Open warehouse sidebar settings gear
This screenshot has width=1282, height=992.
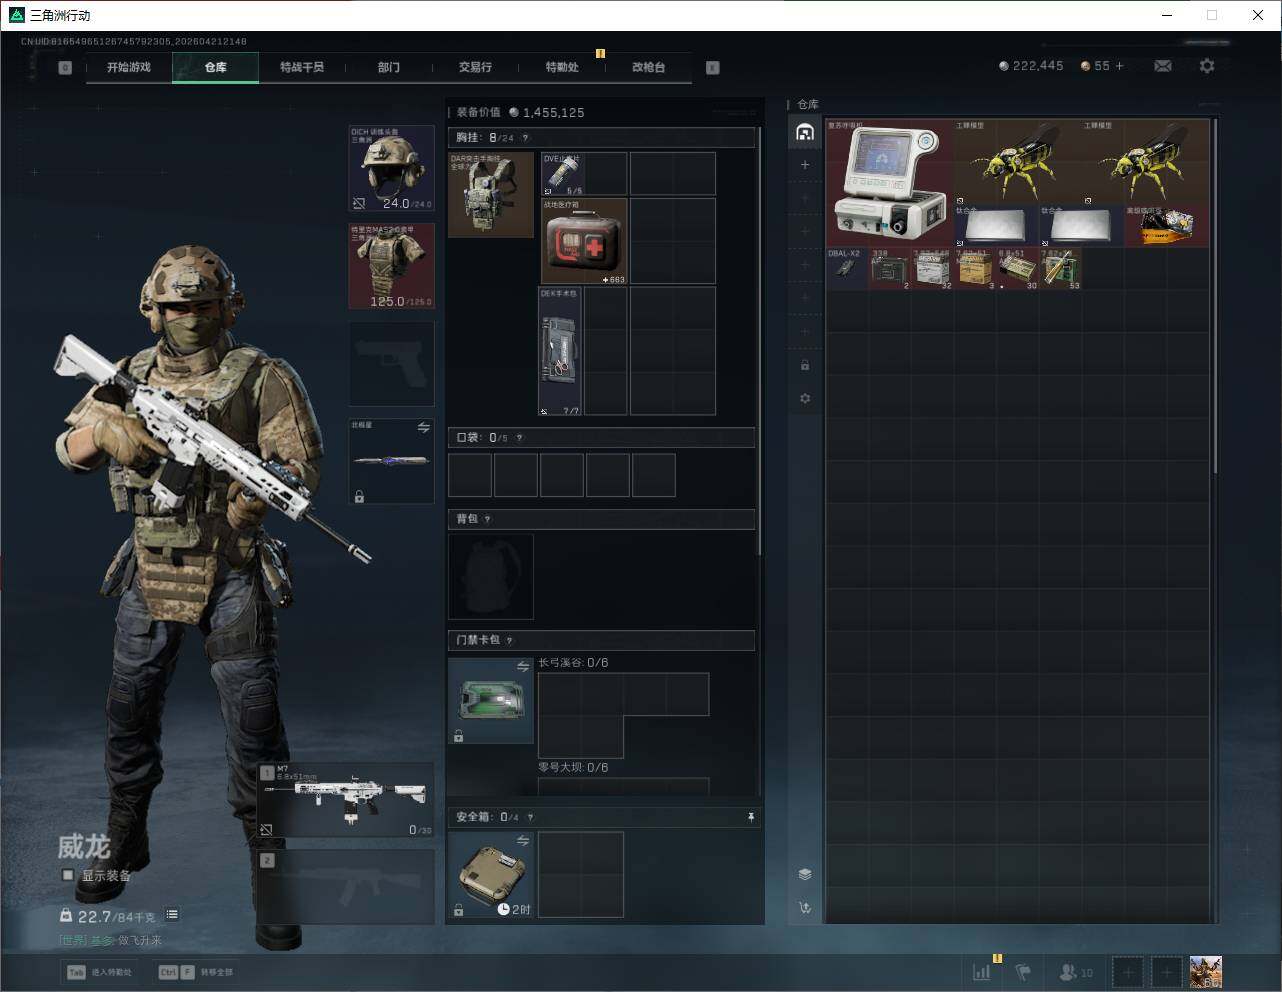(x=805, y=398)
